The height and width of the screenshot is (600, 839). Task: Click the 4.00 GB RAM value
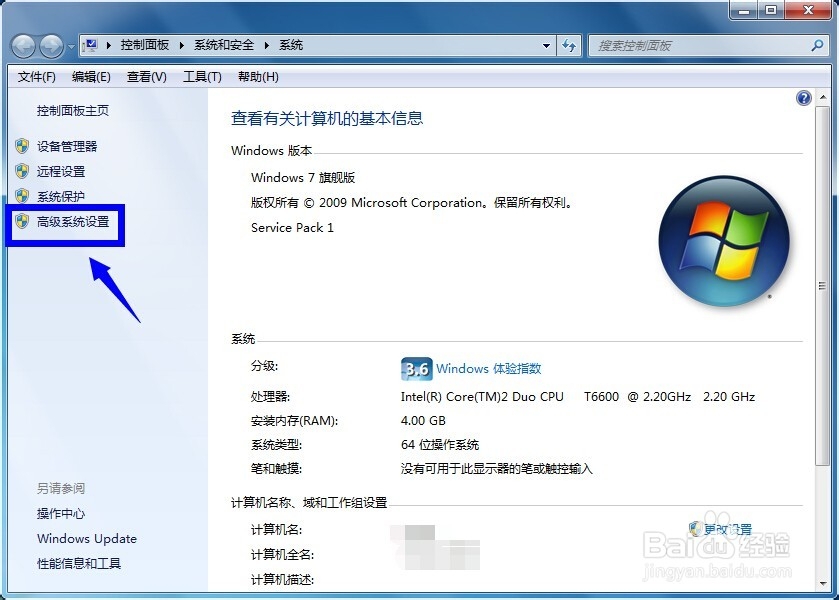pos(423,421)
